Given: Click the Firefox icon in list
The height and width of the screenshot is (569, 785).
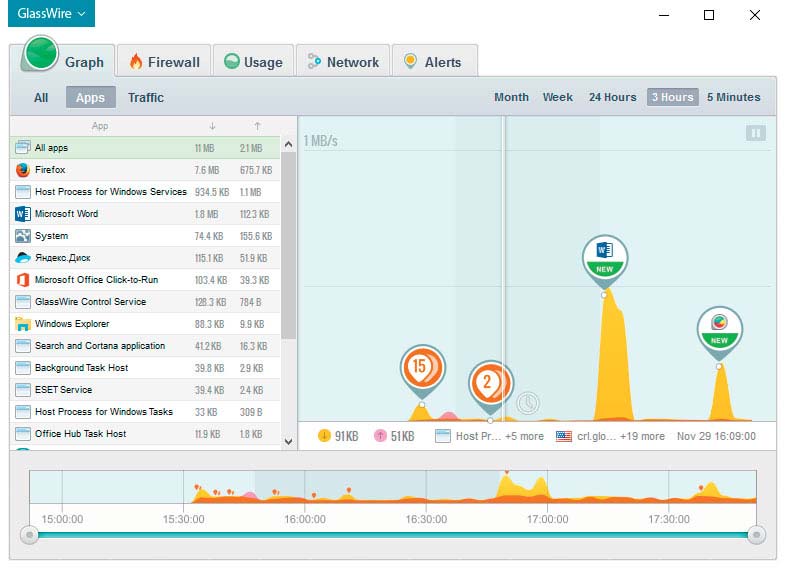Looking at the screenshot, I should 23,170.
